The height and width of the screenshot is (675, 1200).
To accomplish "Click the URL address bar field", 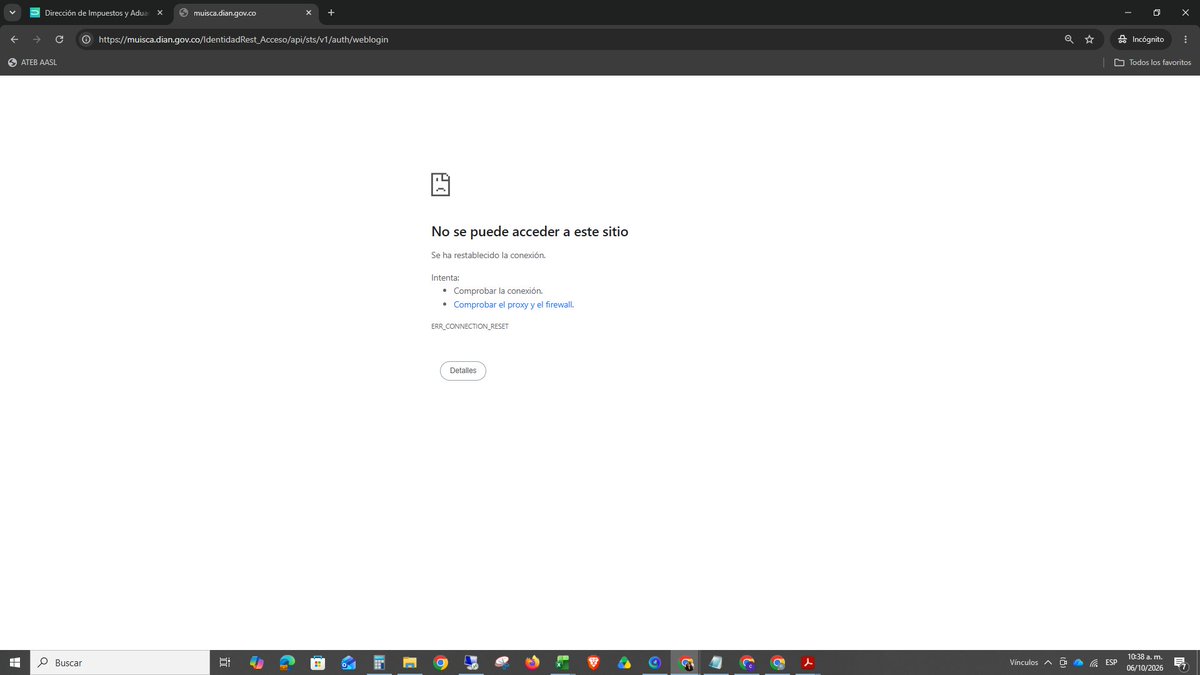I will point(570,39).
